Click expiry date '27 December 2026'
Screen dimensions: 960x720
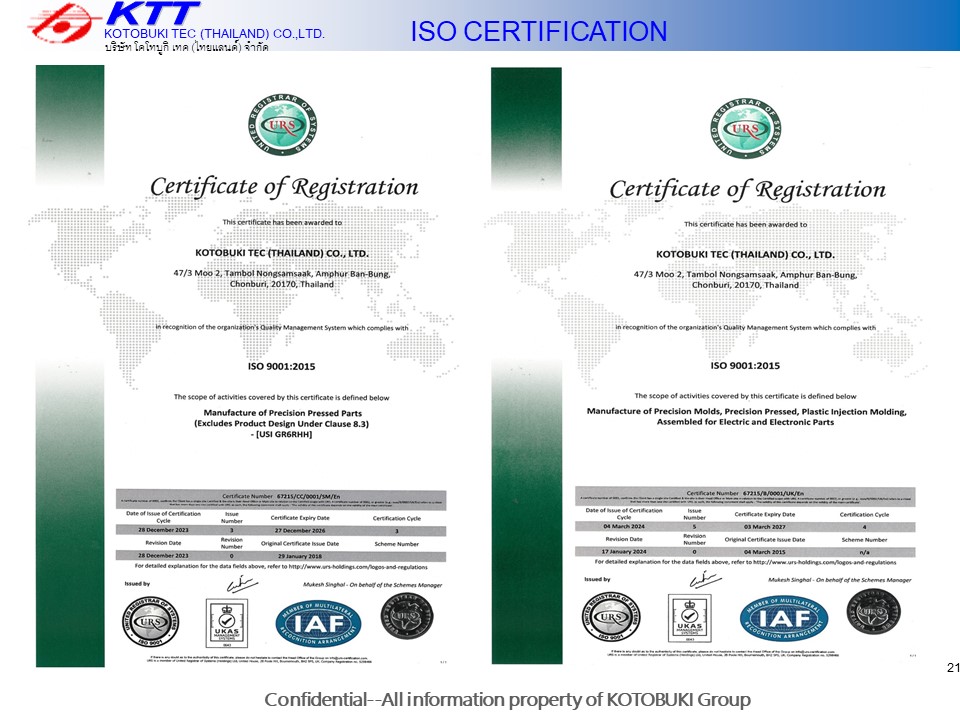300,531
